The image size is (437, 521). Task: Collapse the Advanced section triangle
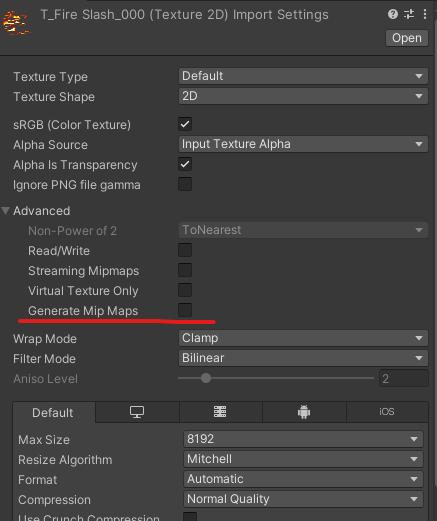(x=6, y=211)
